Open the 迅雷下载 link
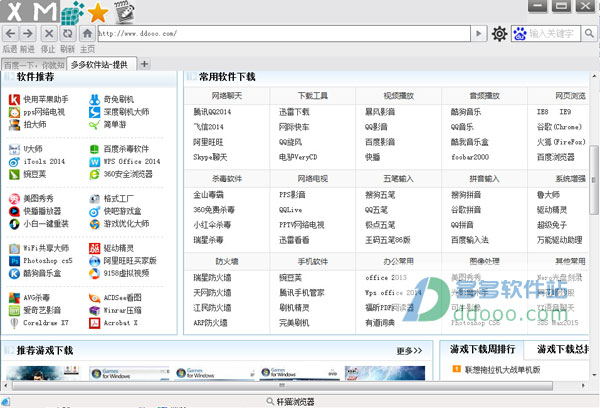The width and height of the screenshot is (600, 408). (294, 112)
